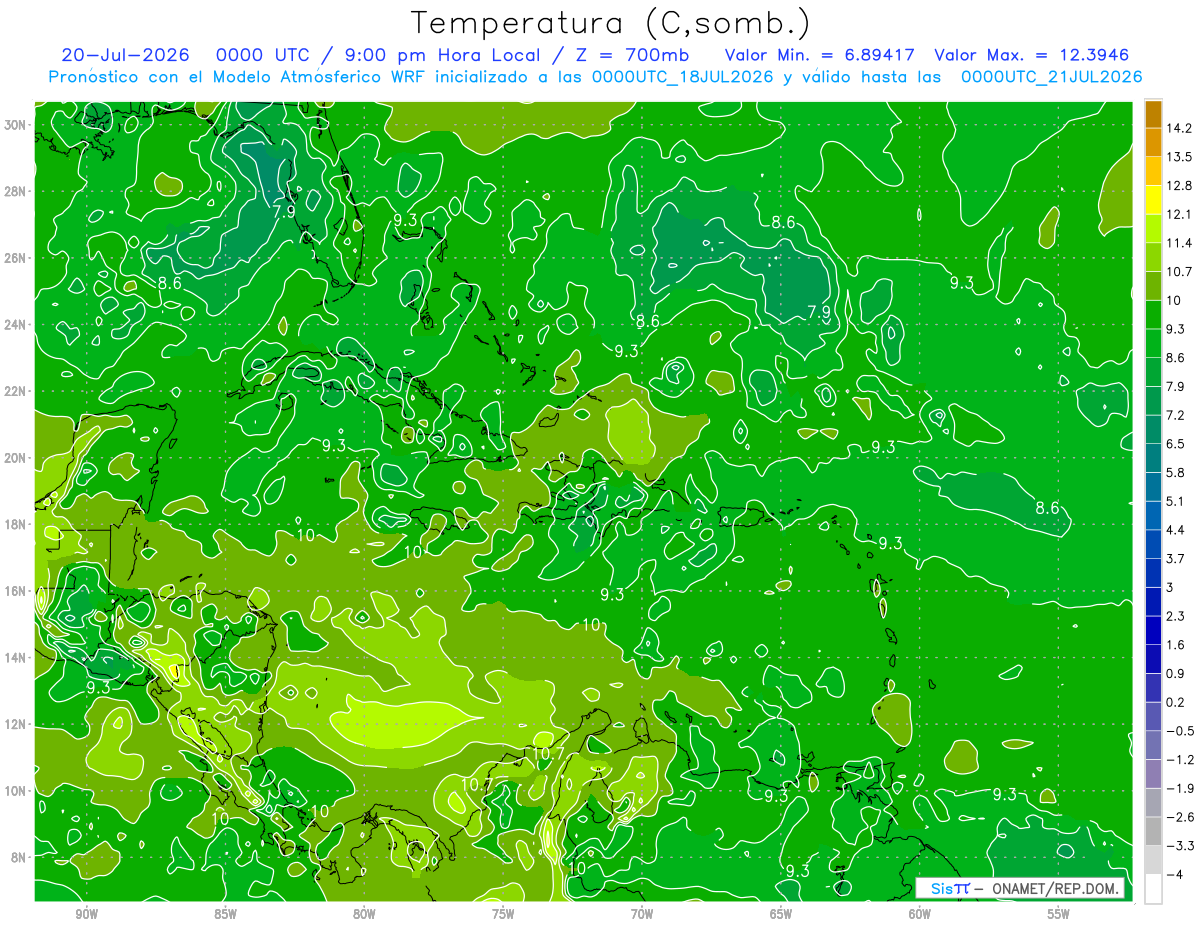
Task: Click the 65W longitude axis label
Action: point(781,914)
